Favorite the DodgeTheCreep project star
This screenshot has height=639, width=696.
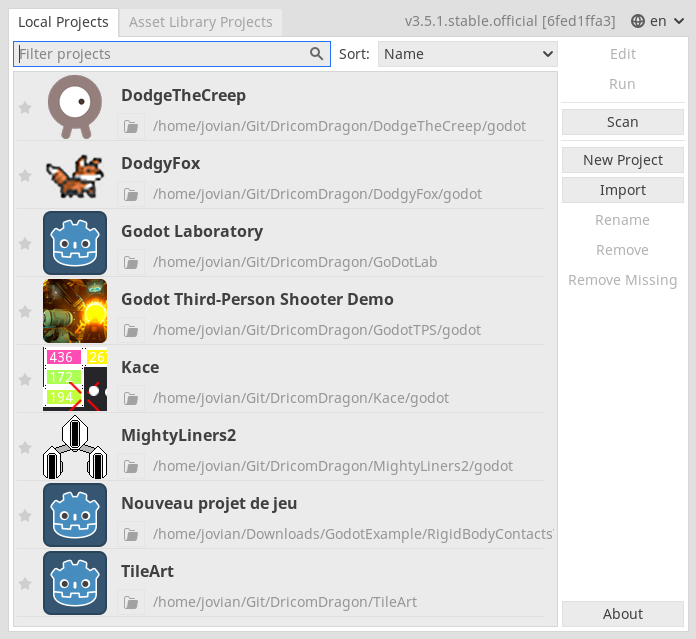[25, 107]
